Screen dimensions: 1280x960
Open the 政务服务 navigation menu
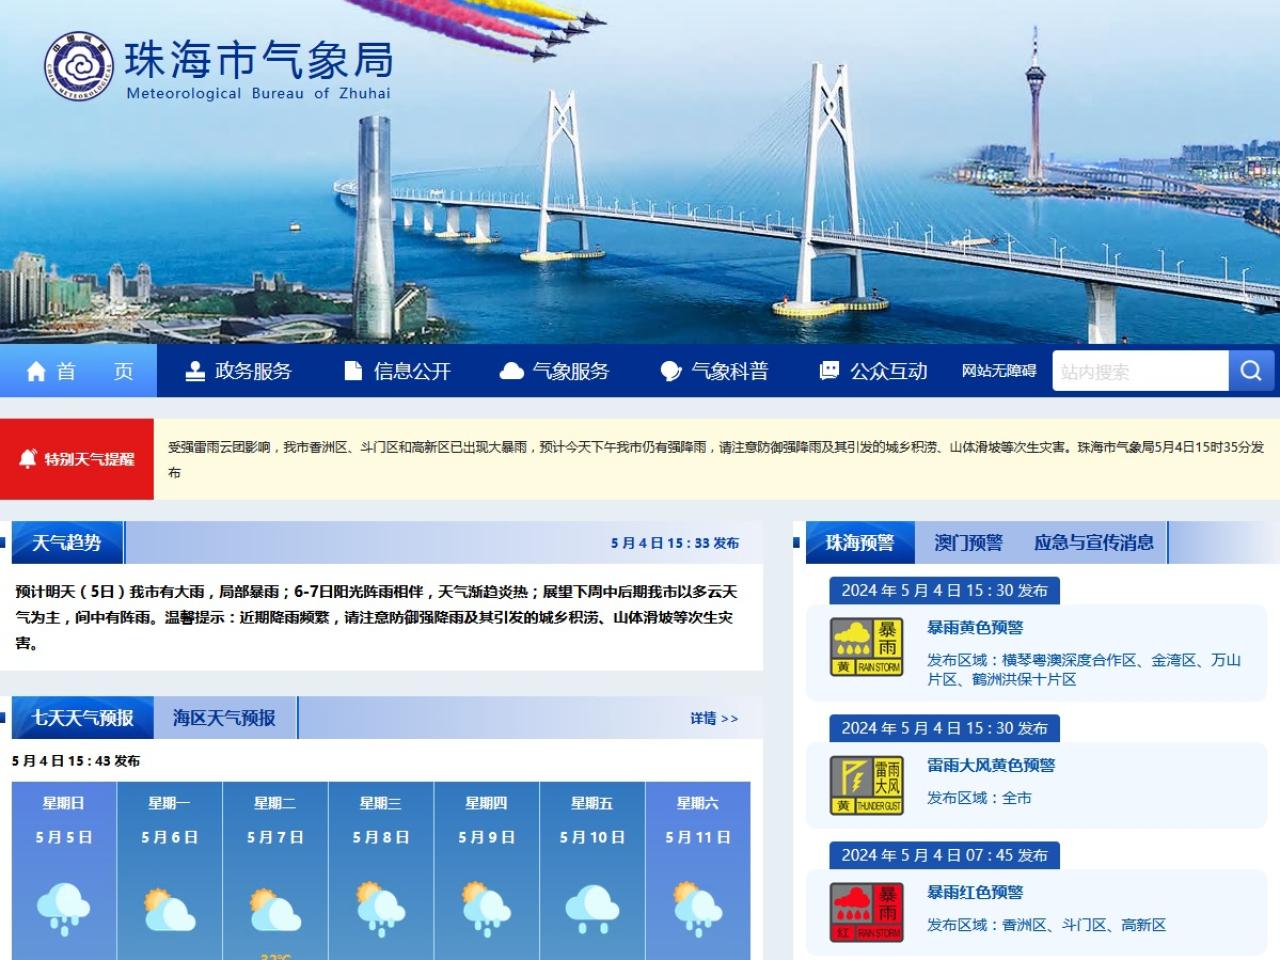click(x=239, y=372)
